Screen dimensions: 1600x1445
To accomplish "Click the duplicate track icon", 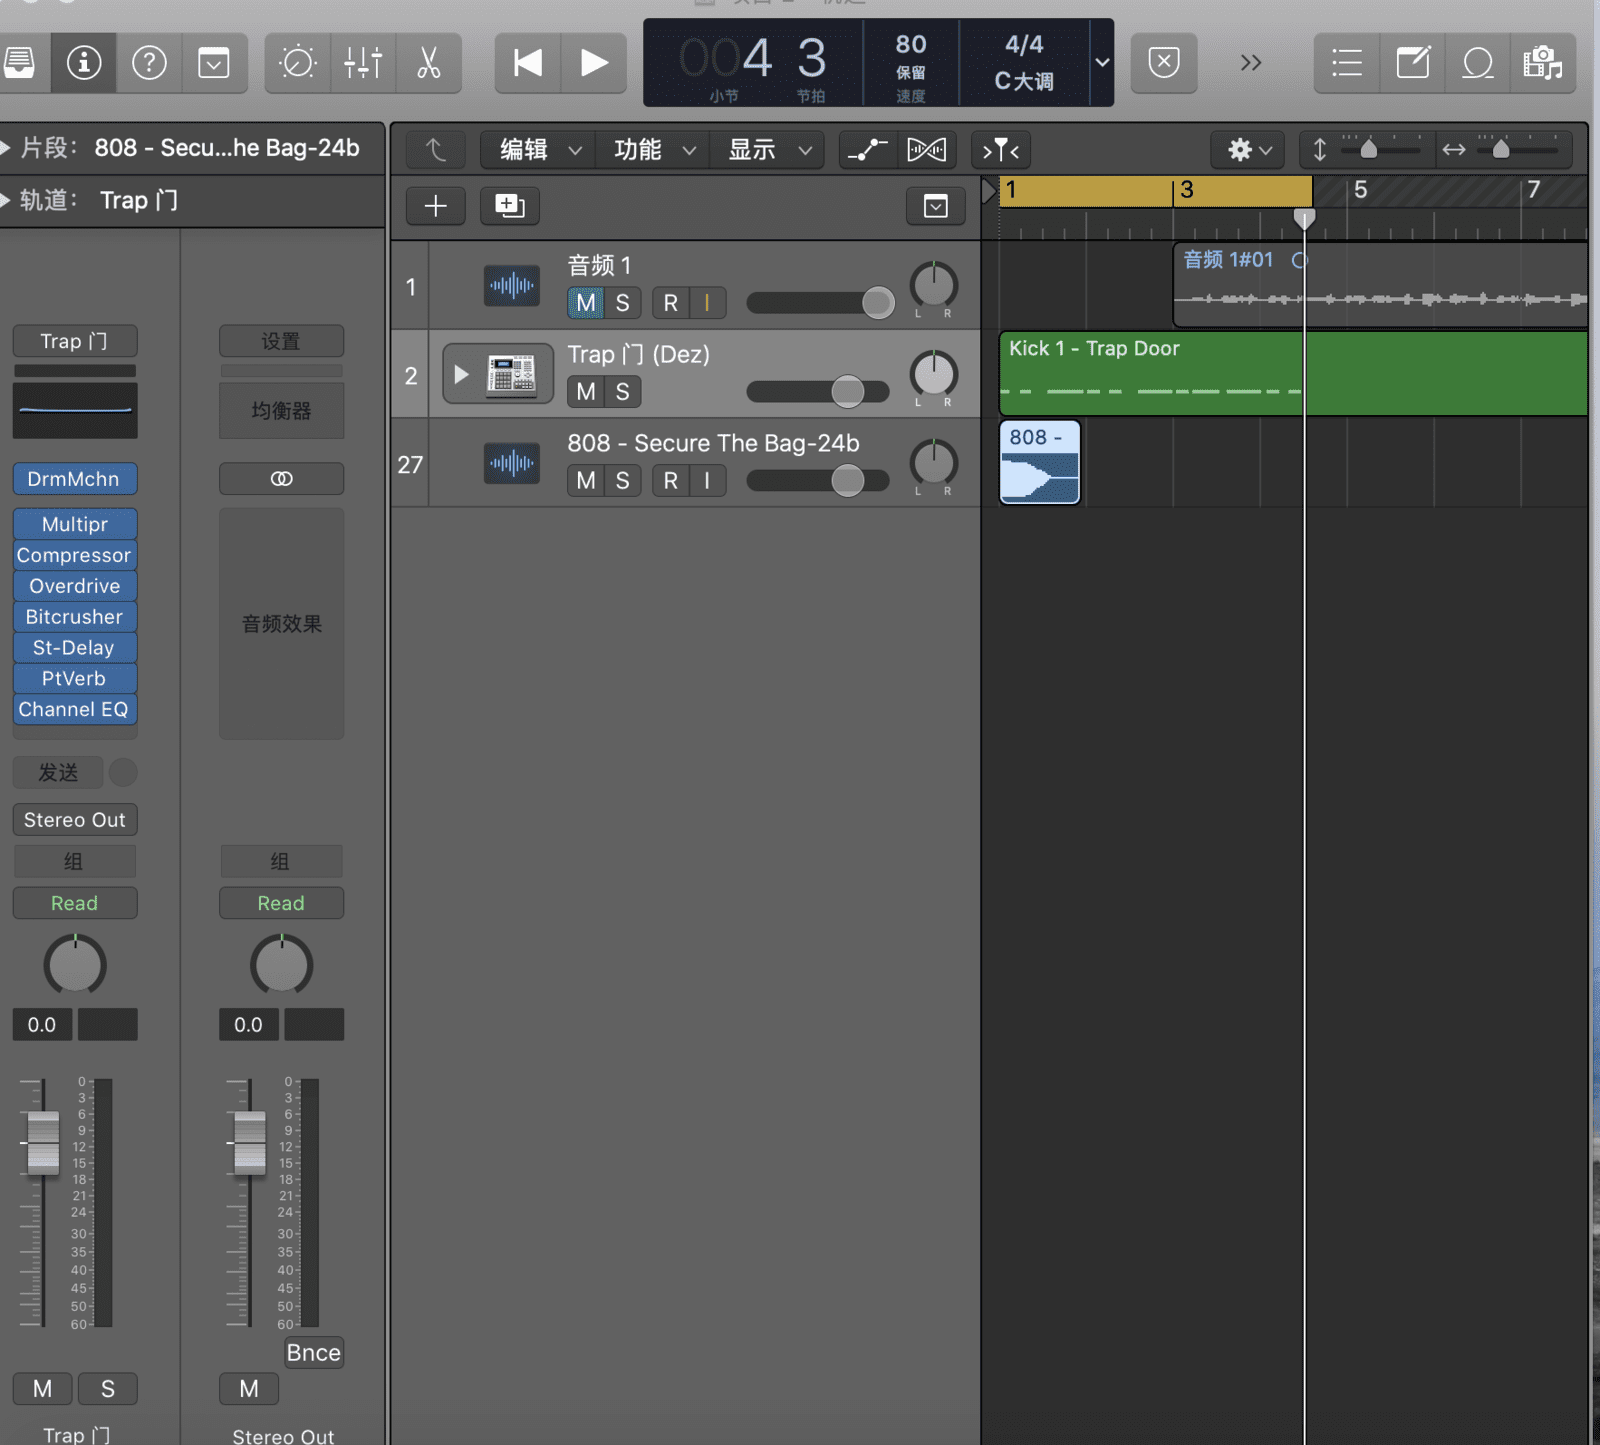I will (x=509, y=206).
